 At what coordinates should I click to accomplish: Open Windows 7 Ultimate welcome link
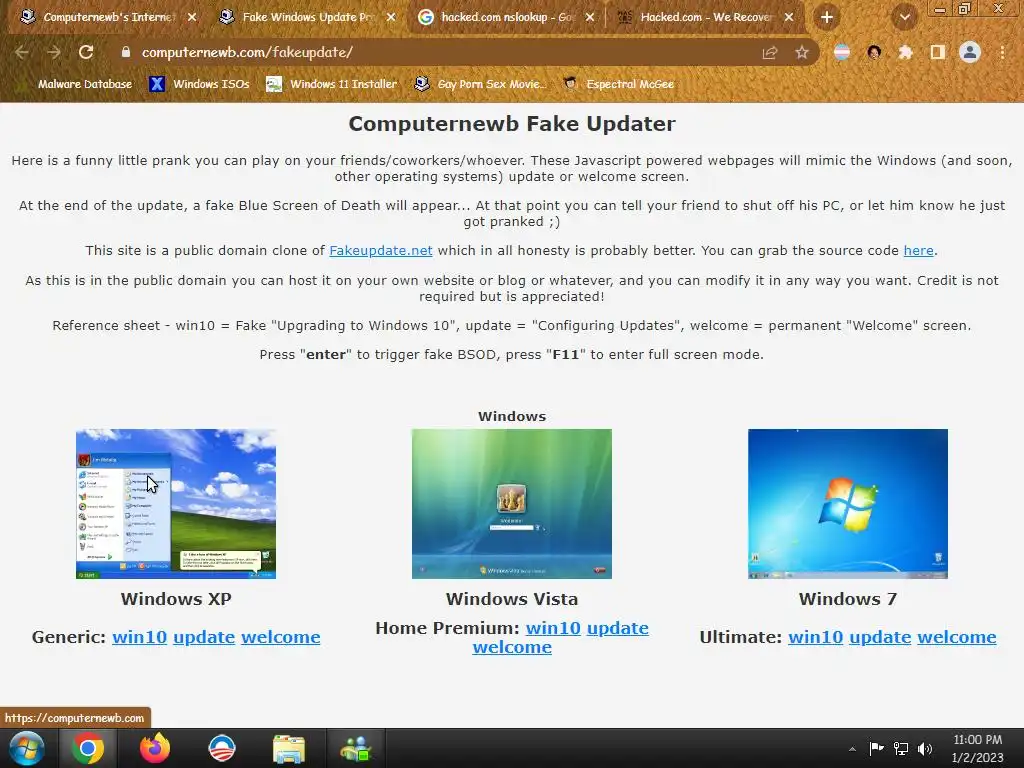pyautogui.click(x=957, y=637)
